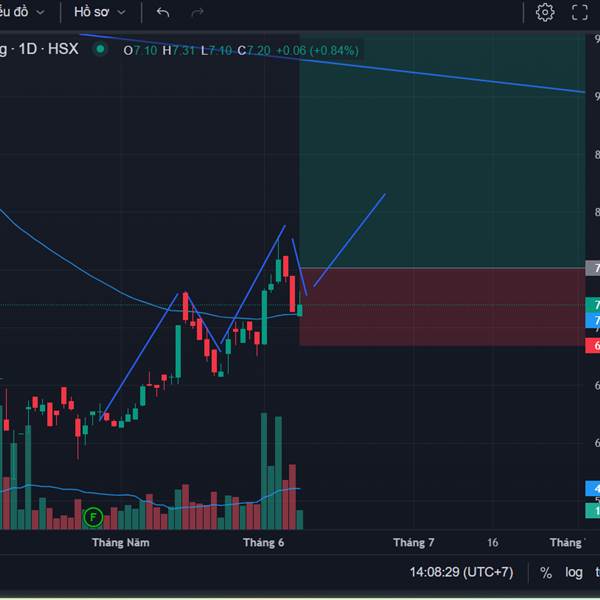Click the Tháng Năm time axis label

[121, 543]
